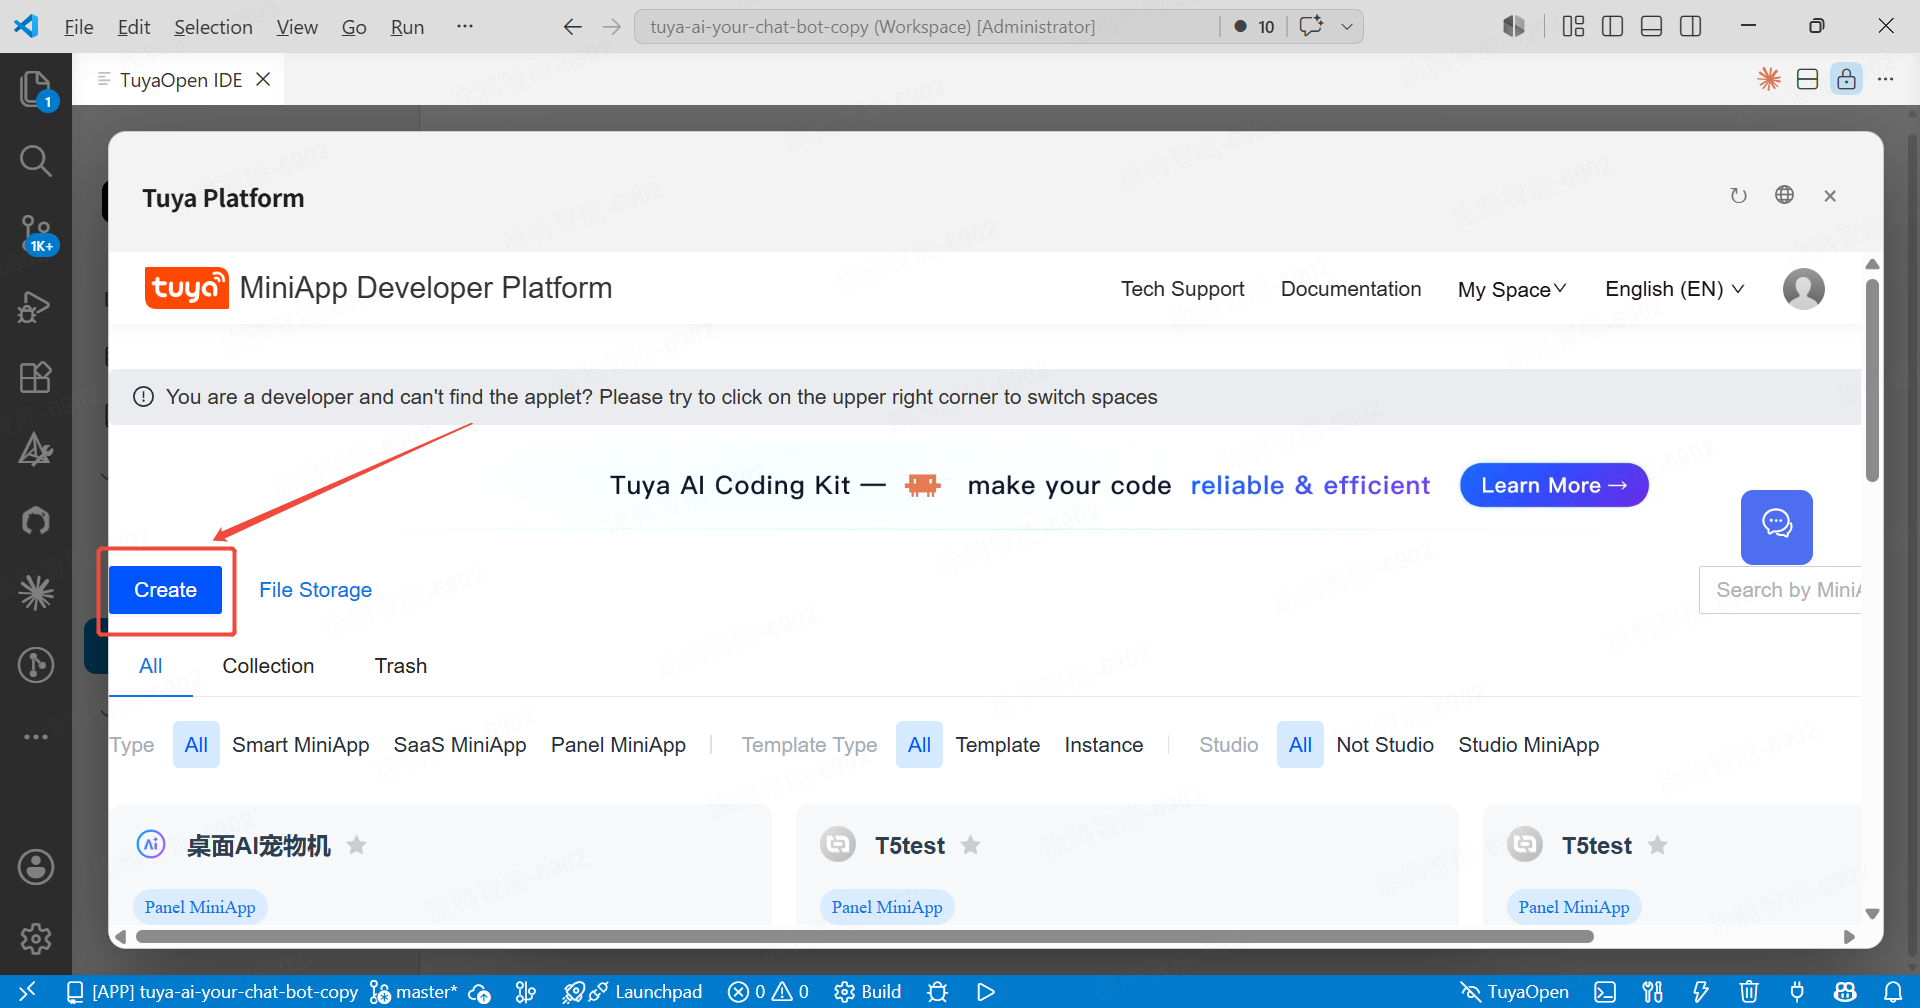Open the View menu
This screenshot has height=1008, width=1920.
click(x=297, y=27)
